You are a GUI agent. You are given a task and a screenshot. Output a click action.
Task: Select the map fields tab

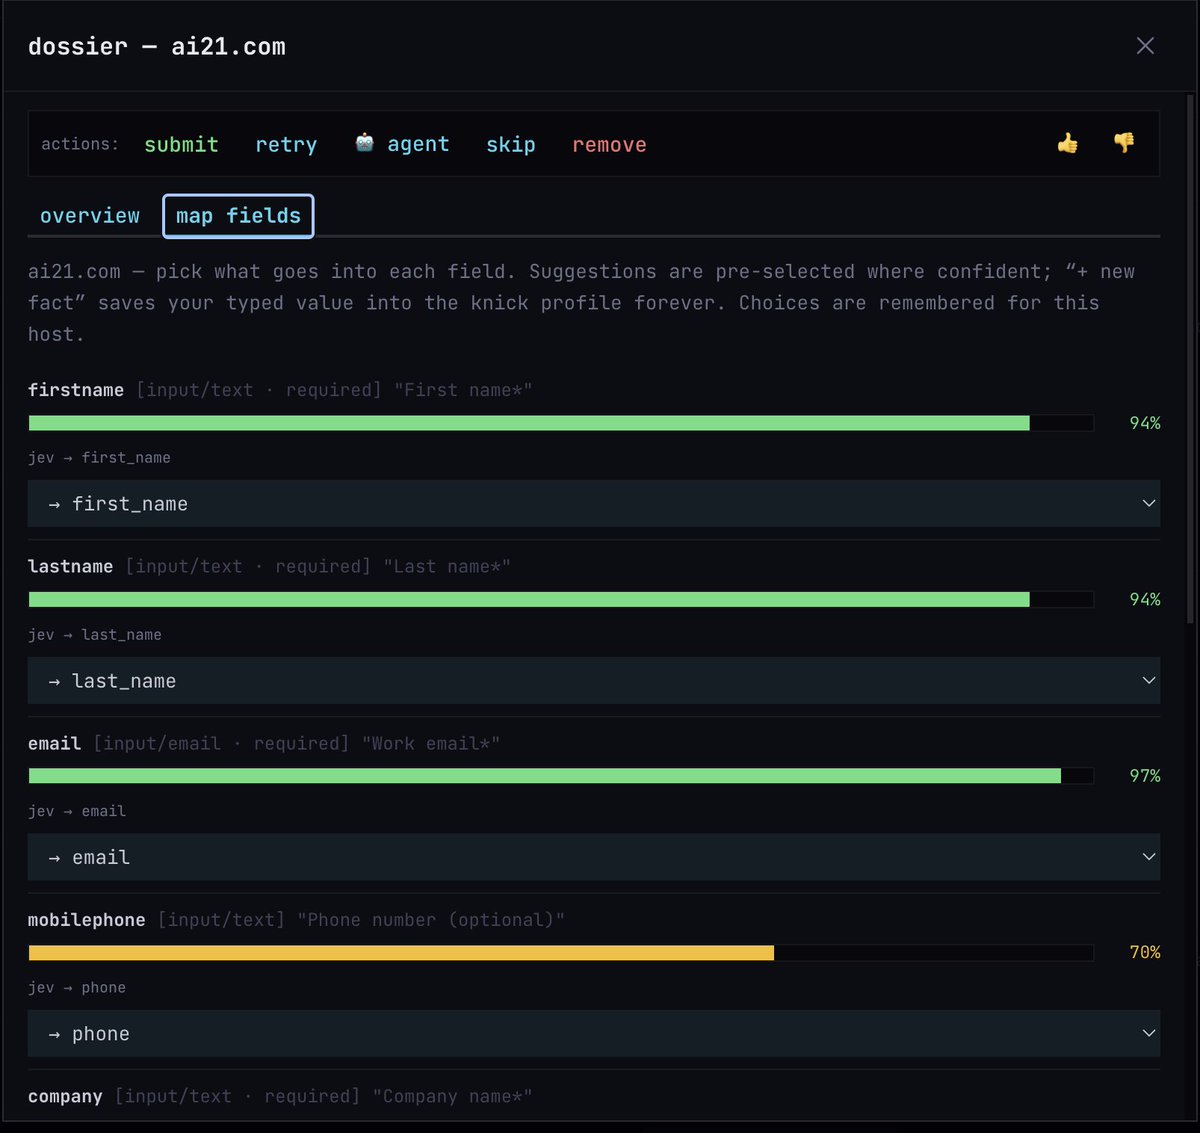[x=238, y=216]
